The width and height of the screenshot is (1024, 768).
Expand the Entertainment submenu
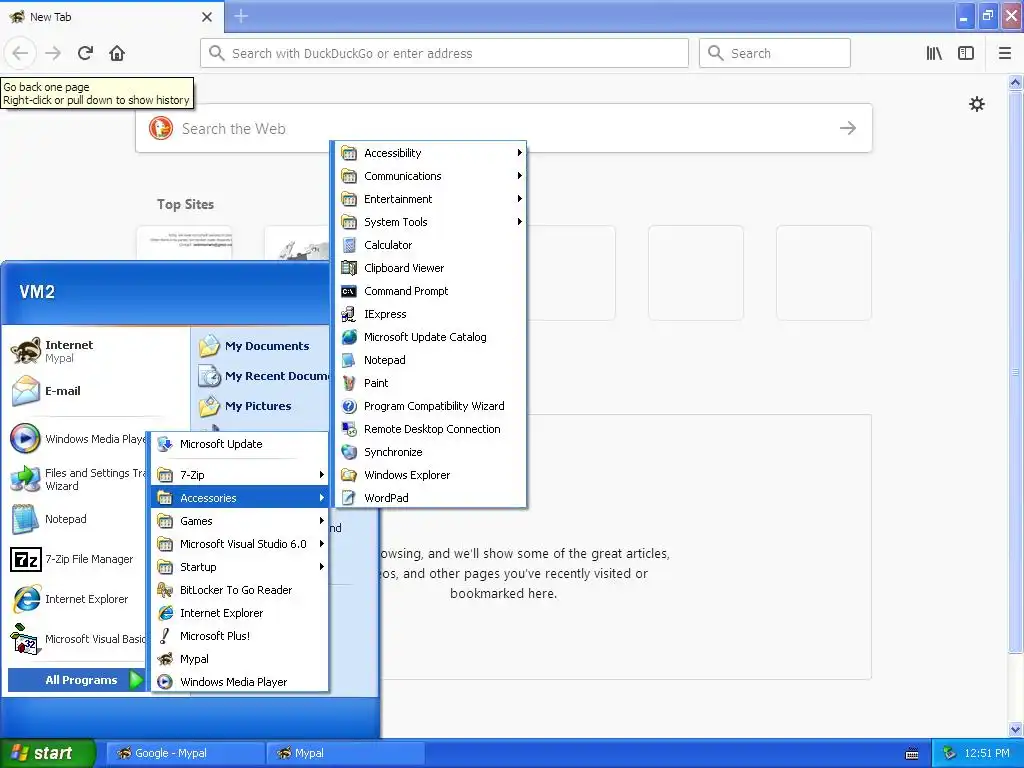pyautogui.click(x=430, y=199)
